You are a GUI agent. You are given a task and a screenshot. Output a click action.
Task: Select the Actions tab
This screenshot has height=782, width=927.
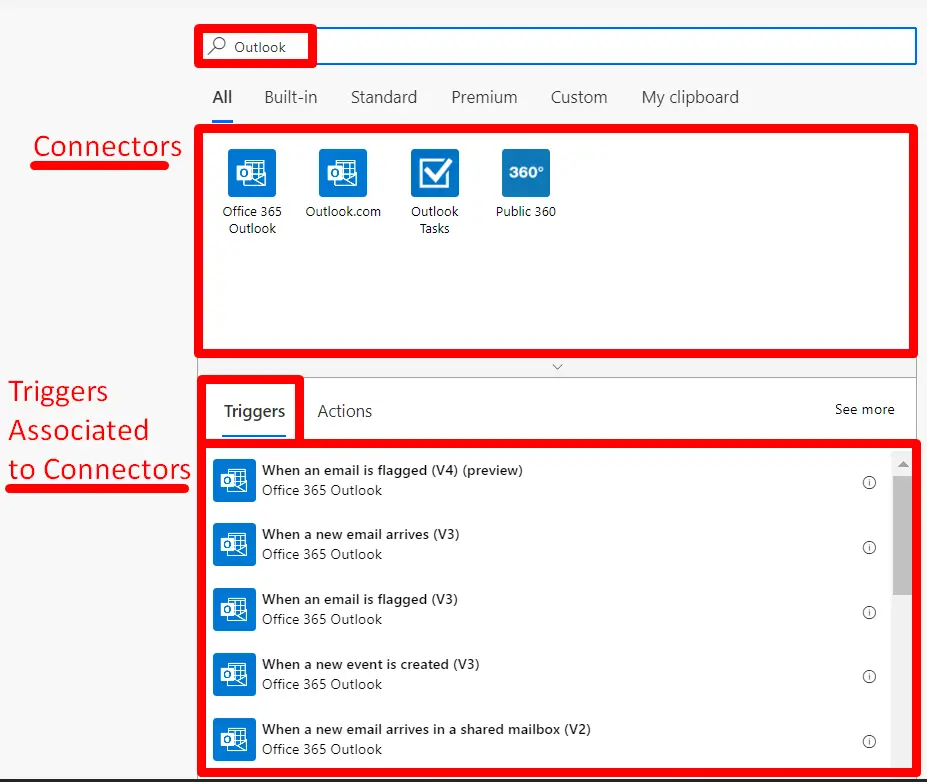pos(345,411)
